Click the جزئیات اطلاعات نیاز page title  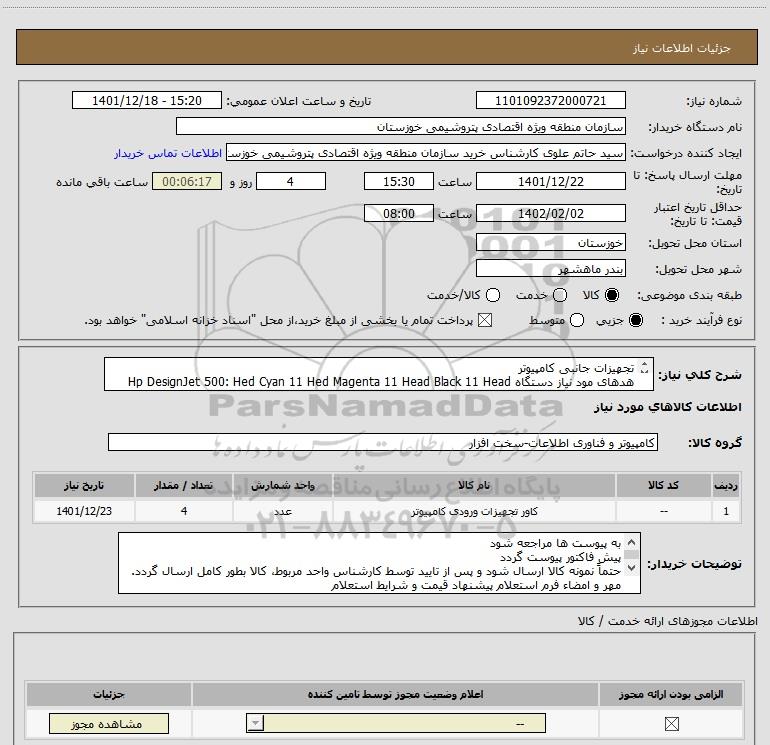(682, 48)
